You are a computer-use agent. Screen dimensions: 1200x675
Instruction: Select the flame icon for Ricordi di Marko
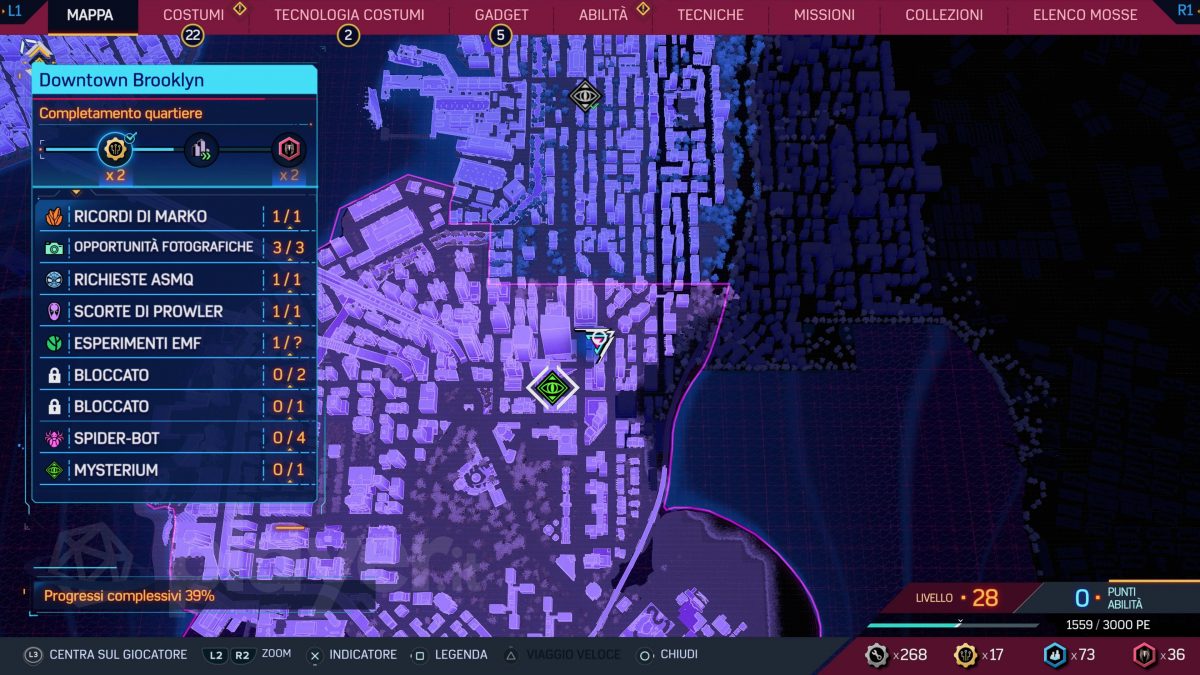[x=54, y=217]
